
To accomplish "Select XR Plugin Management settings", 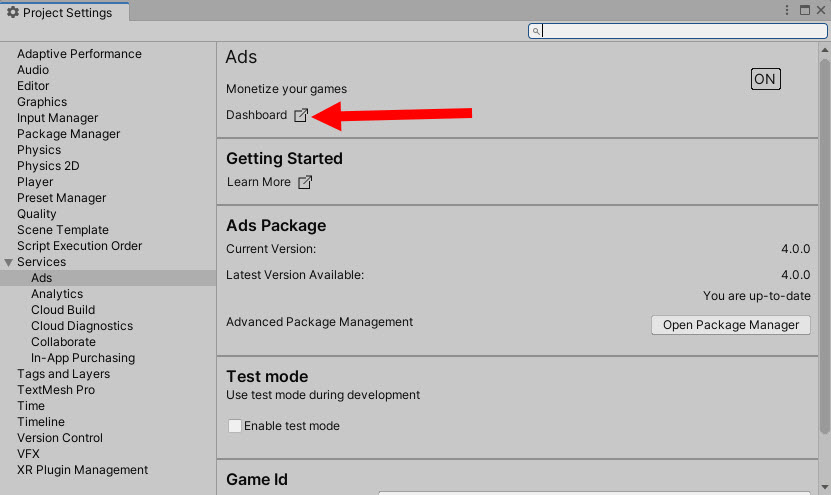I will (x=82, y=470).
